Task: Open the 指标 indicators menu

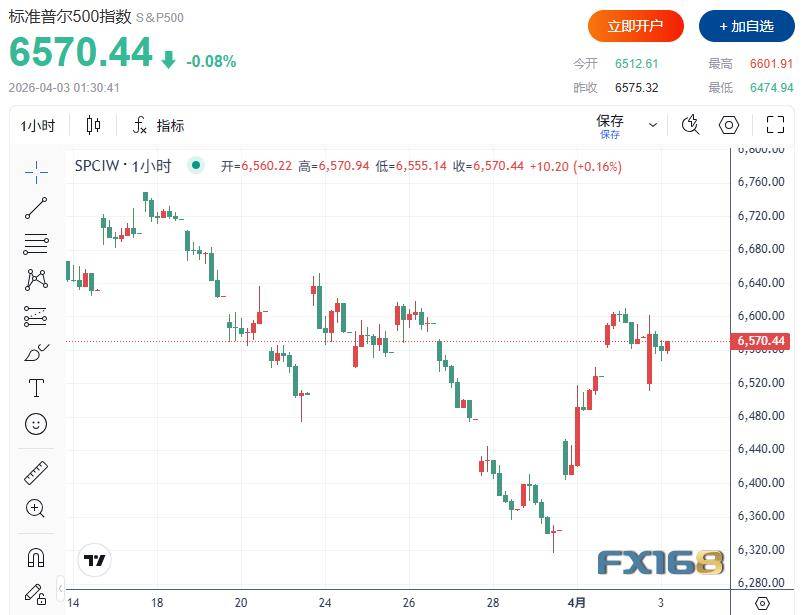Action: pos(158,125)
